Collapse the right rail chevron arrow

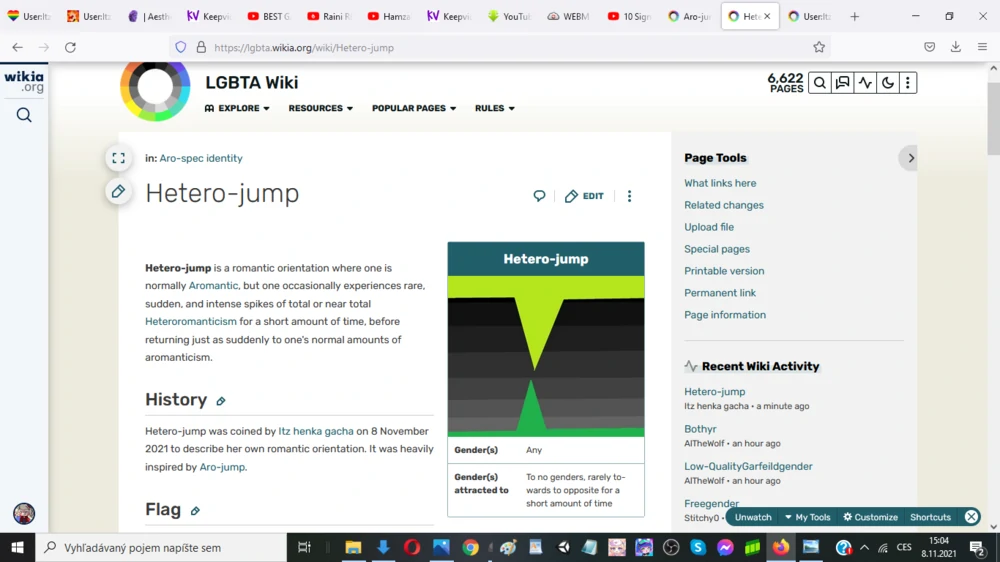pyautogui.click(x=911, y=158)
